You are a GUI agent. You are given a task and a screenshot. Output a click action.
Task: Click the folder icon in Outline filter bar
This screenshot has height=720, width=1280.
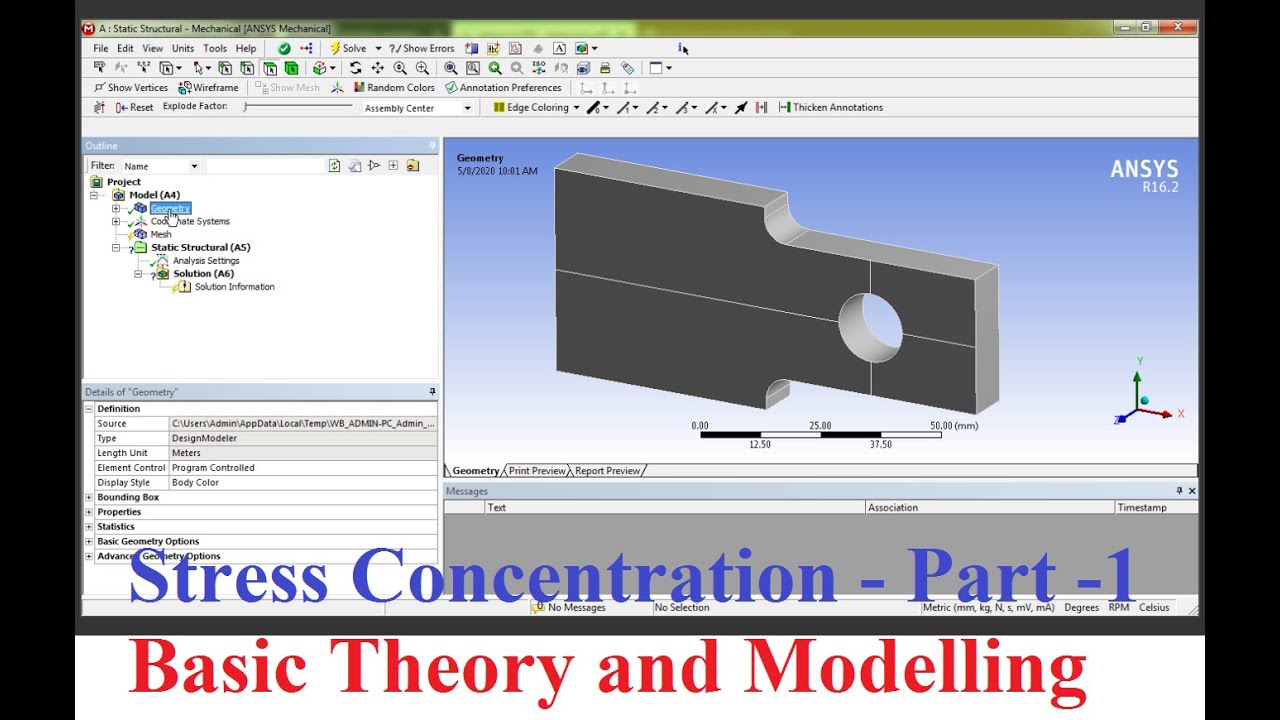(x=413, y=166)
